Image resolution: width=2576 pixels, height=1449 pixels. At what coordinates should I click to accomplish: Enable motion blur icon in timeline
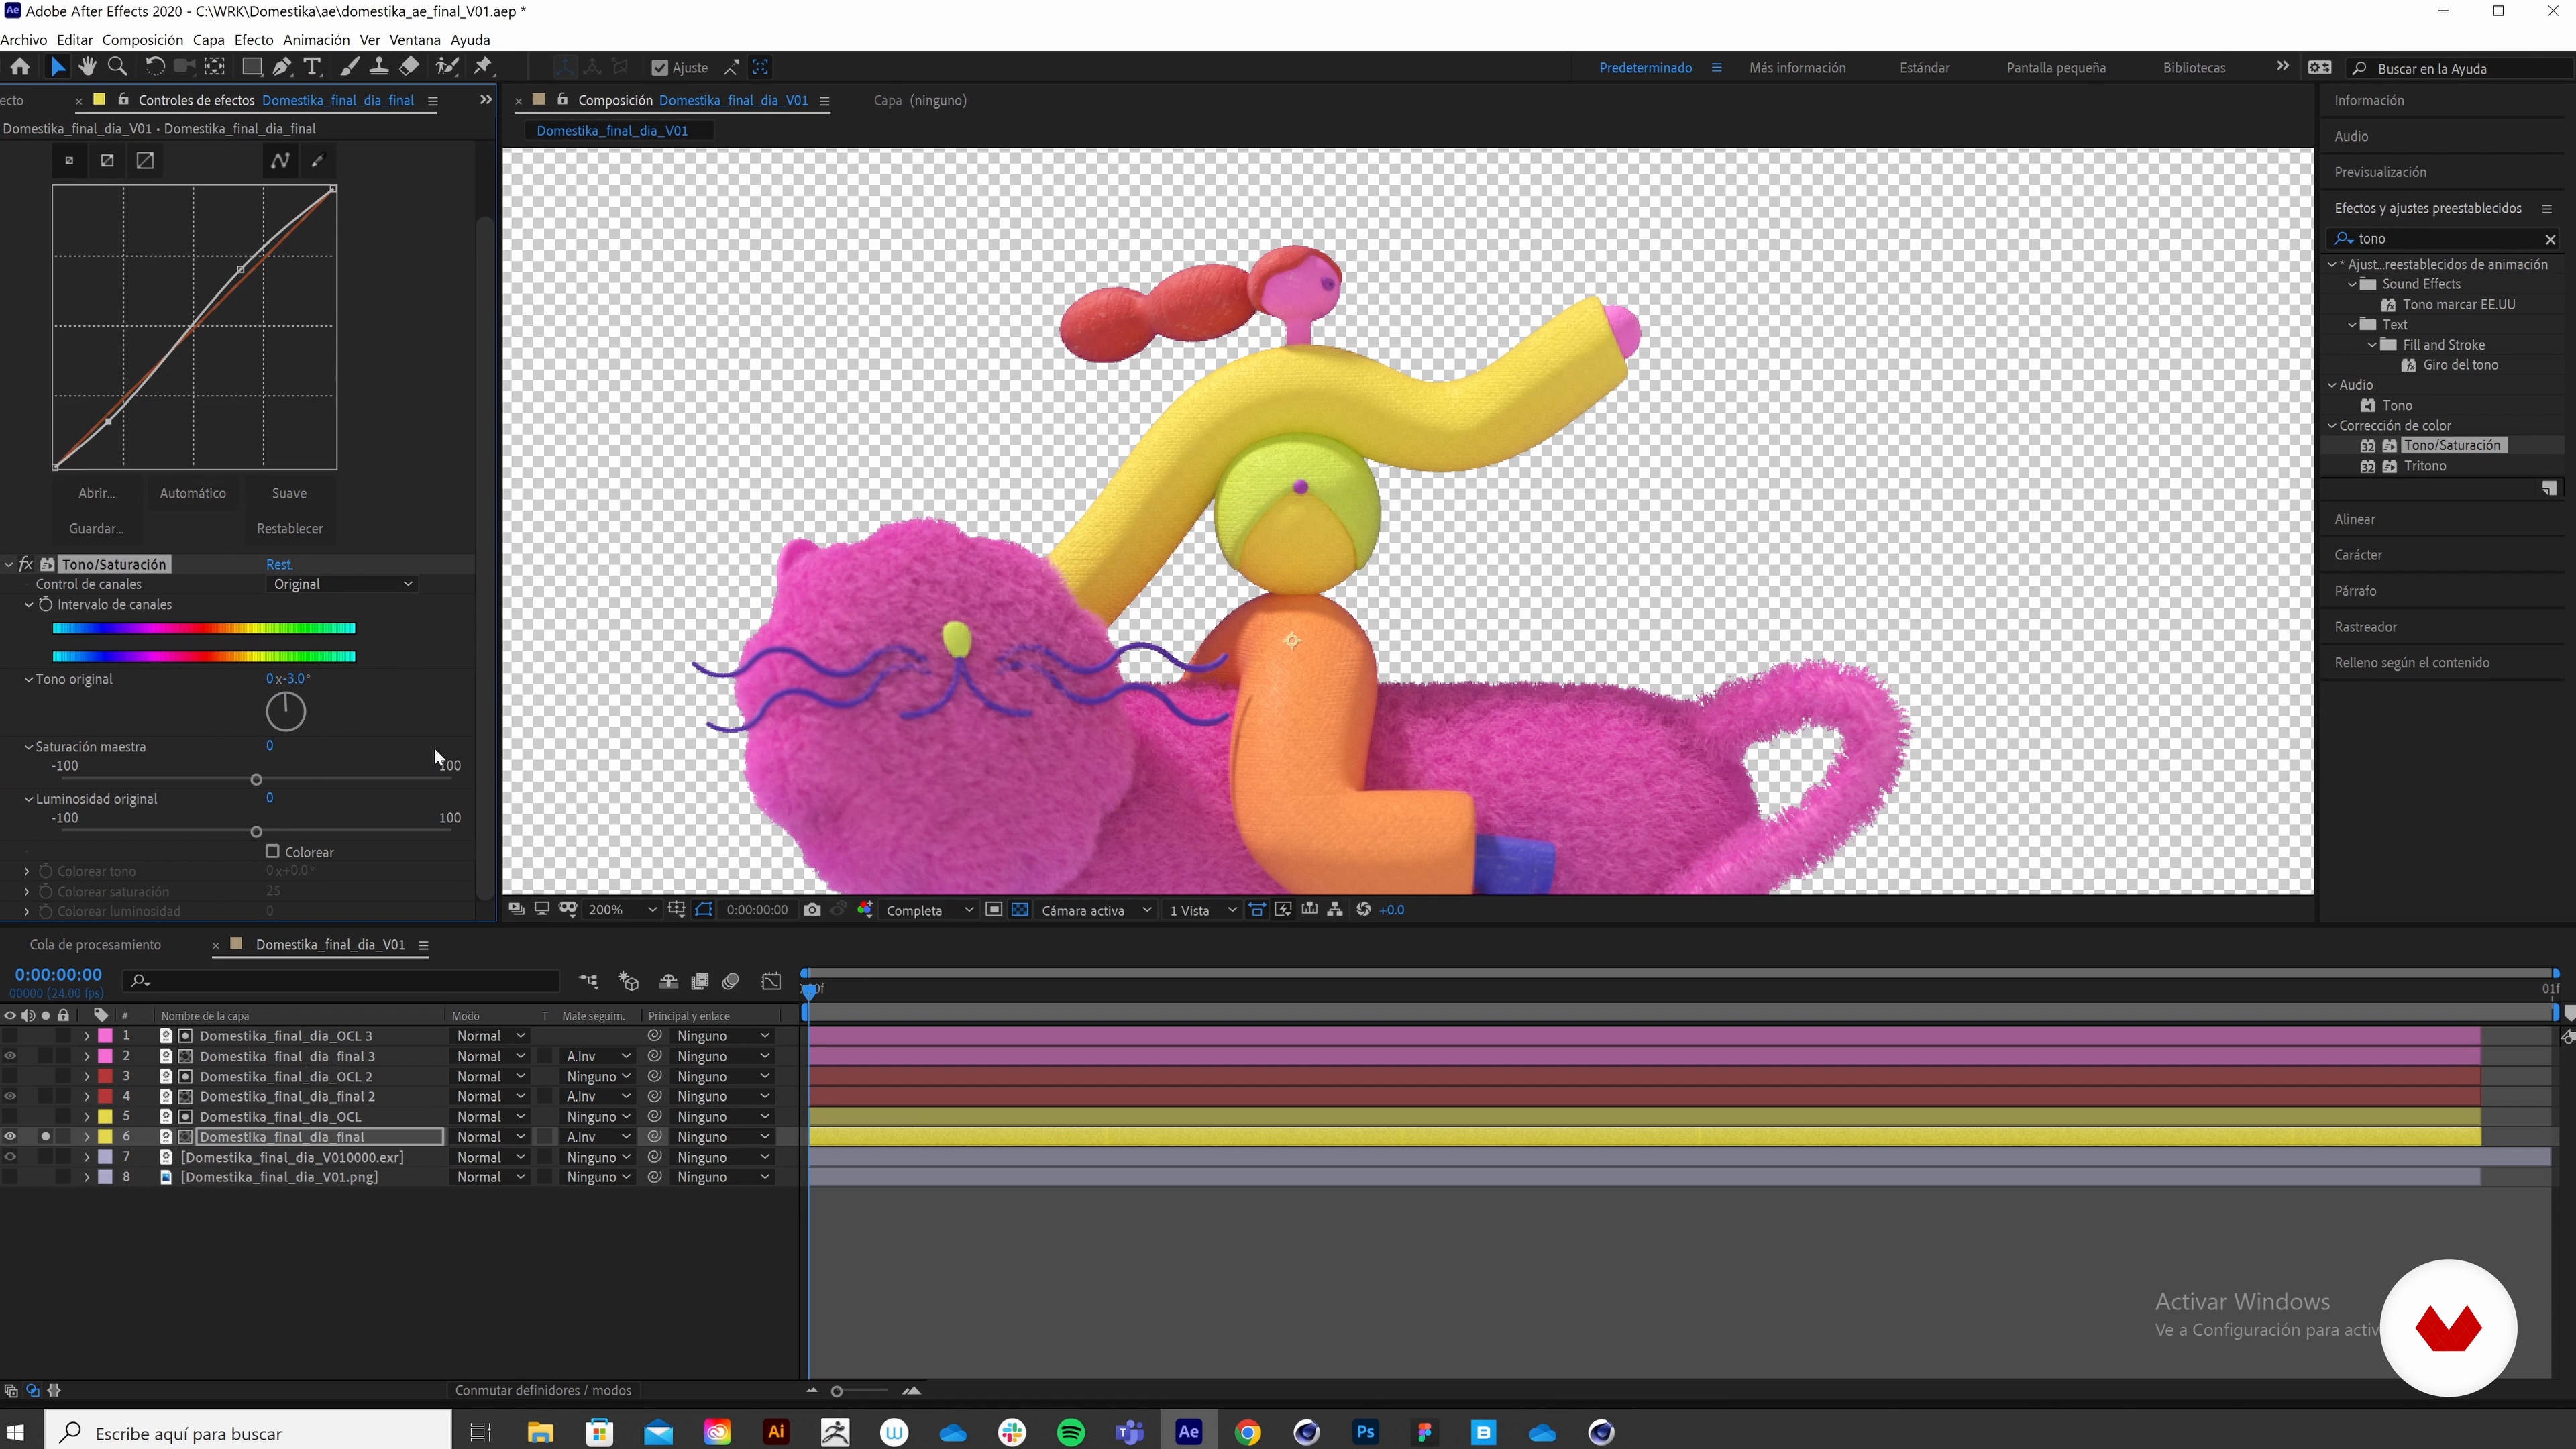pos(731,981)
